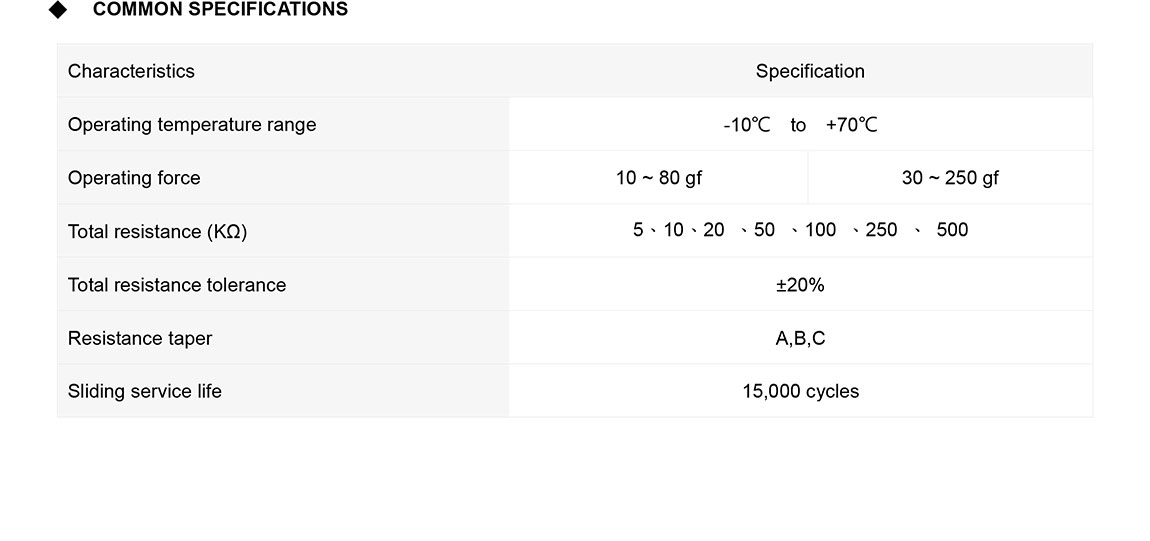Click the 500 total resistance value

(x=952, y=230)
